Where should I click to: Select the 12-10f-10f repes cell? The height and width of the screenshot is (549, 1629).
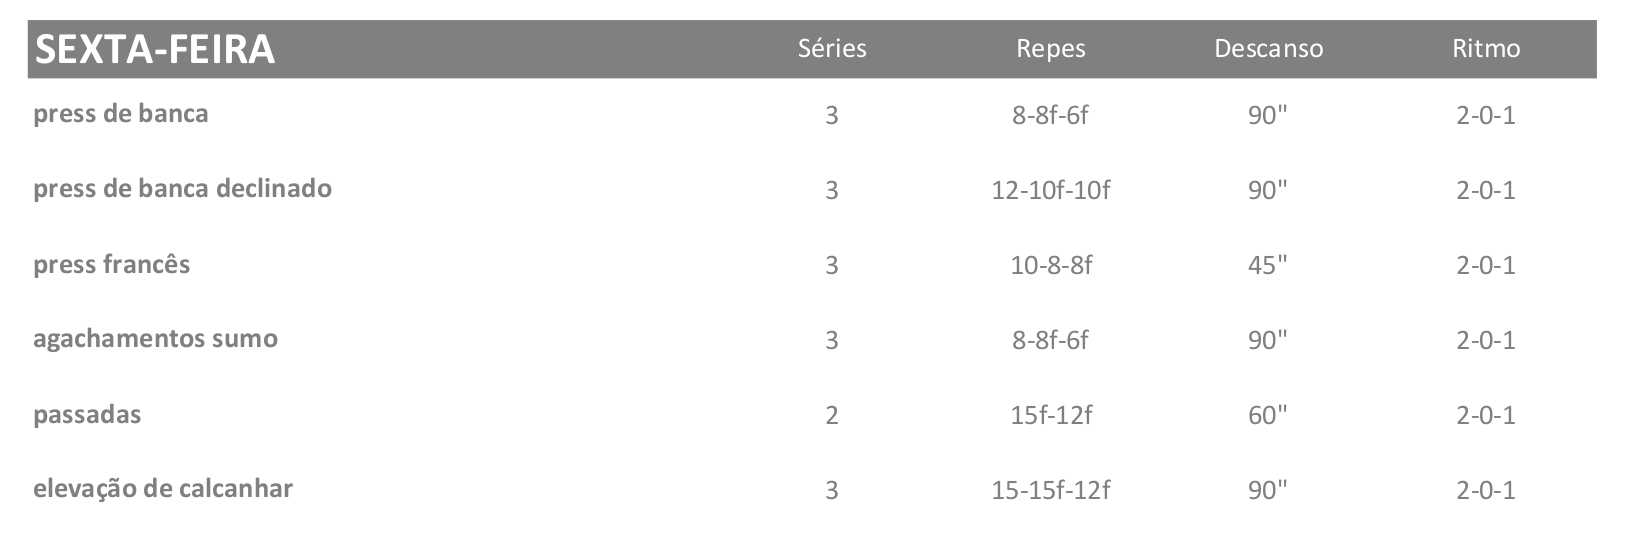coord(1050,190)
